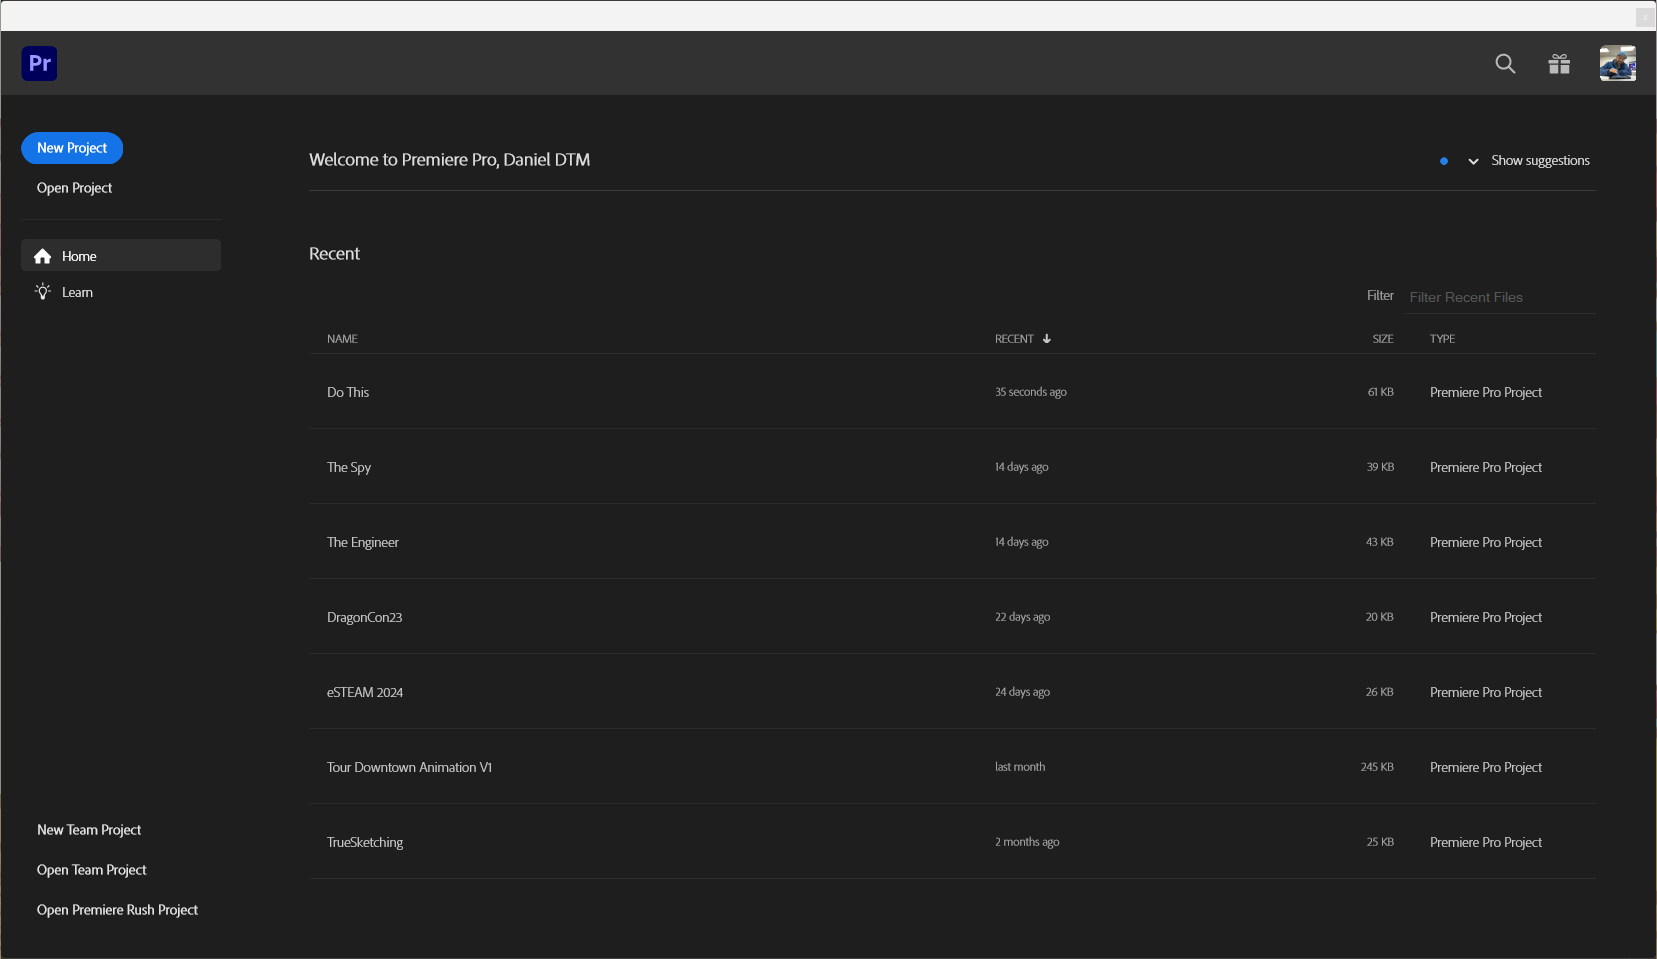The width and height of the screenshot is (1657, 959).
Task: Open the user profile avatar
Action: tap(1617, 63)
